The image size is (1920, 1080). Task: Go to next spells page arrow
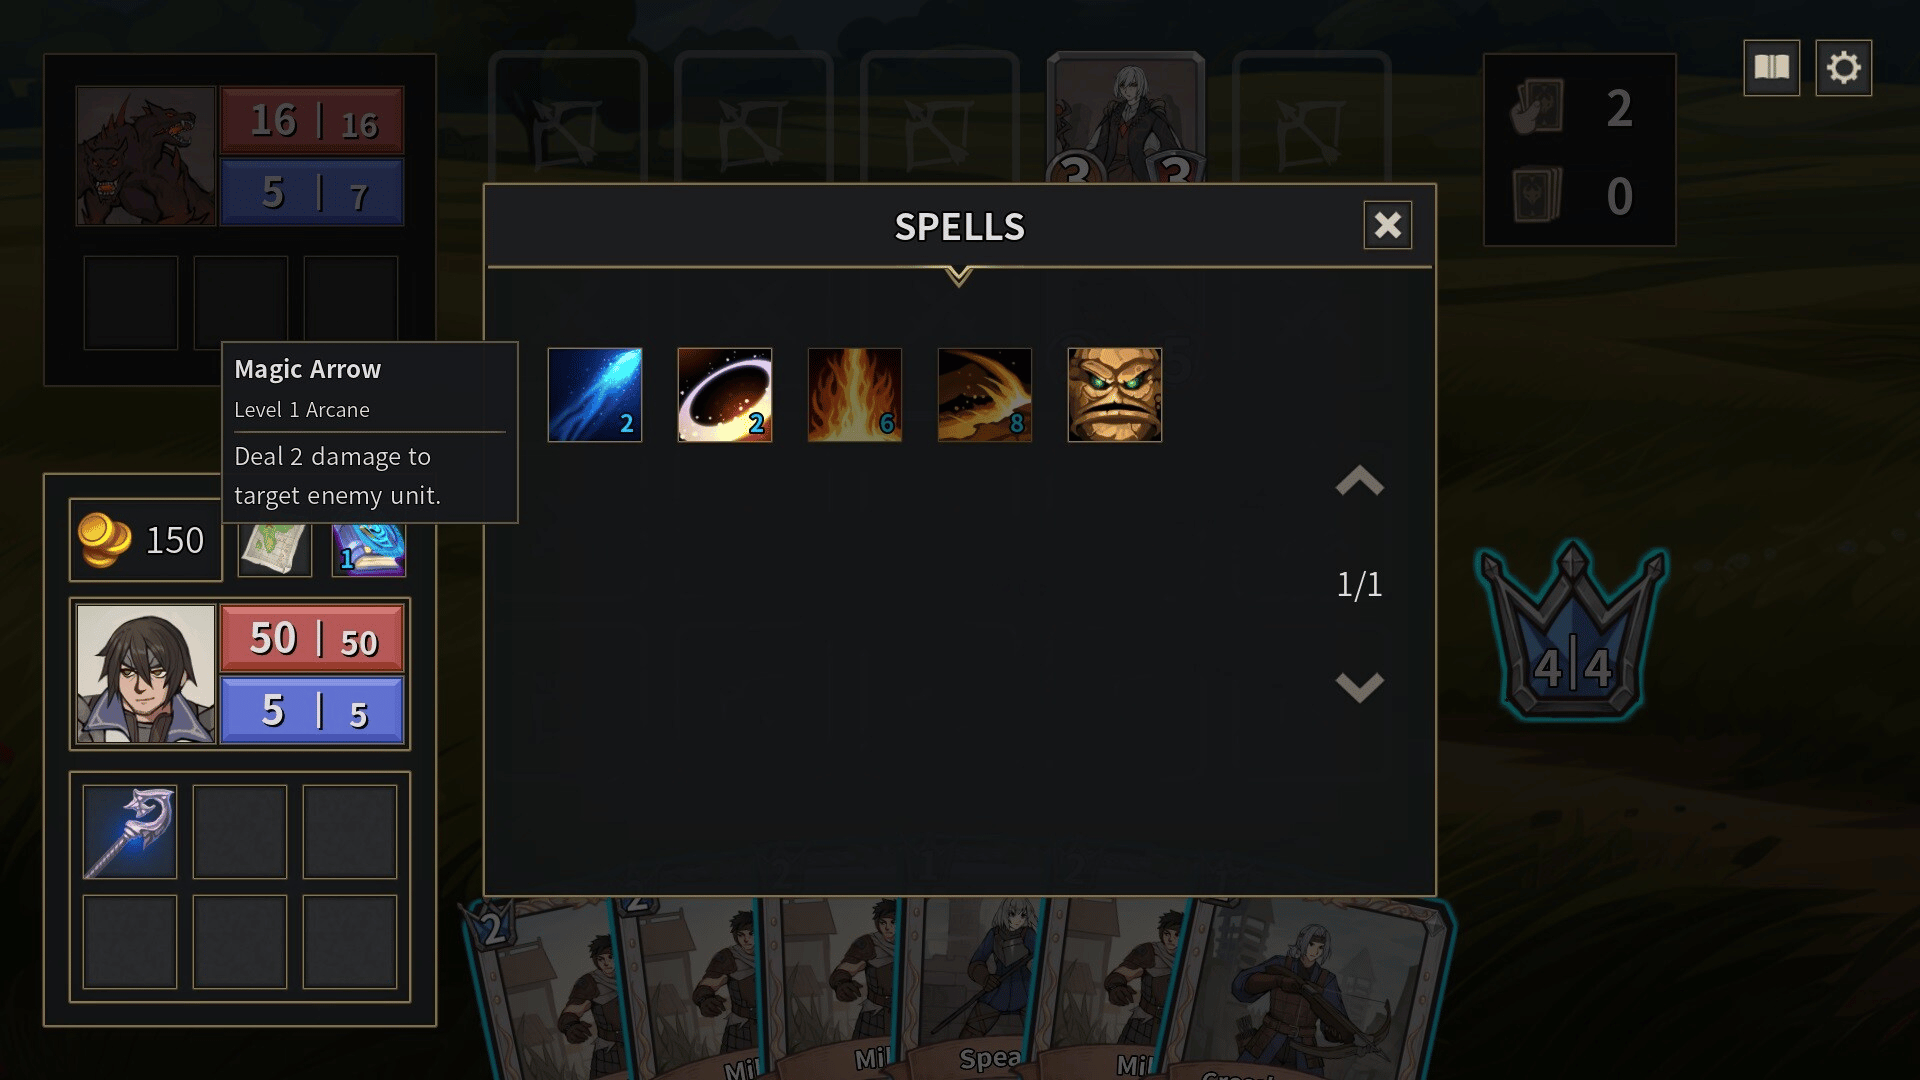click(1359, 687)
